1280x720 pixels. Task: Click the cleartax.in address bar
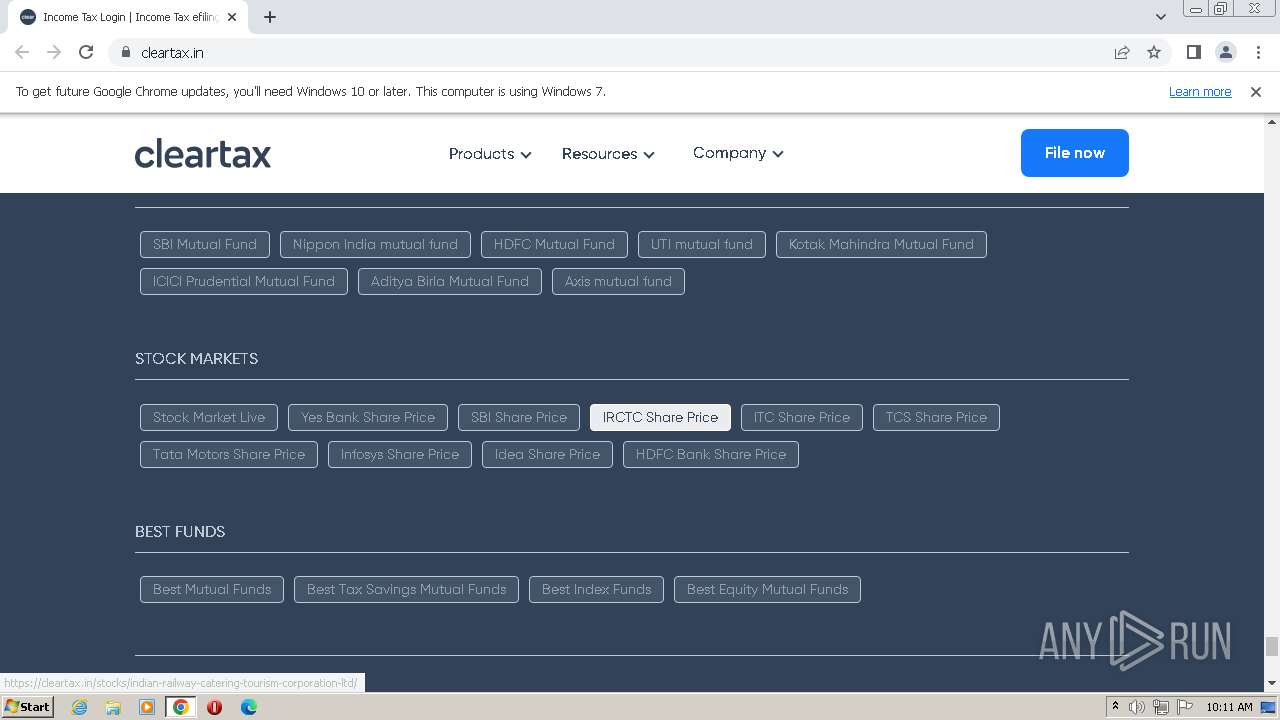(x=620, y=52)
